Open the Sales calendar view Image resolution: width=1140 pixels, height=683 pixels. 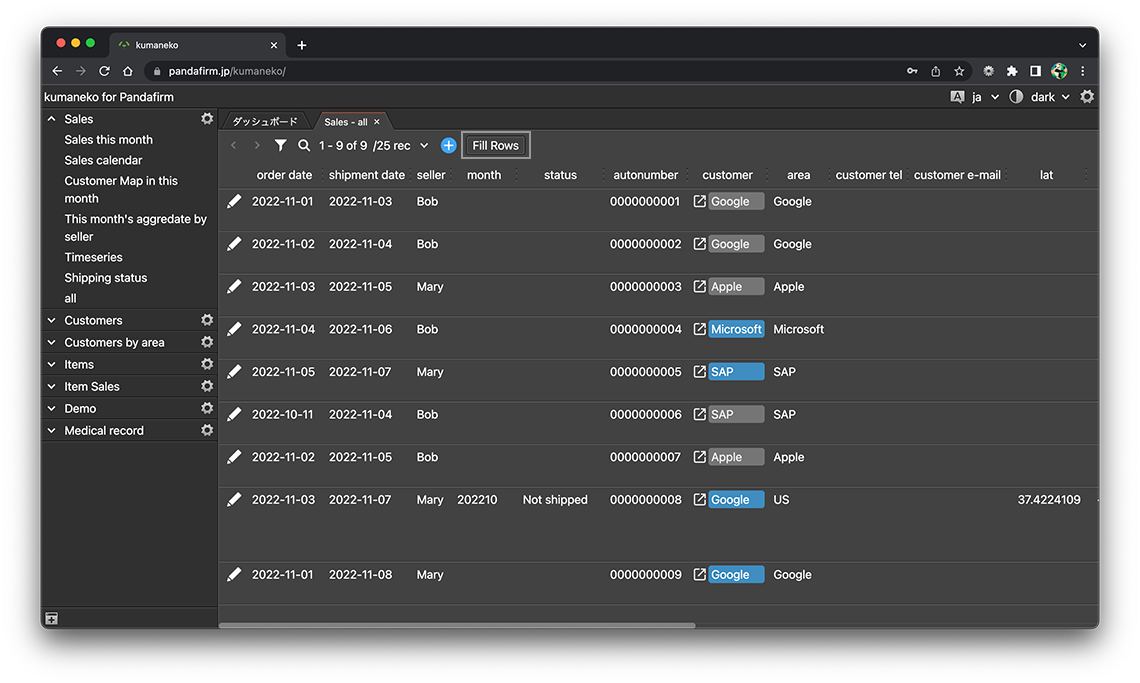103,160
